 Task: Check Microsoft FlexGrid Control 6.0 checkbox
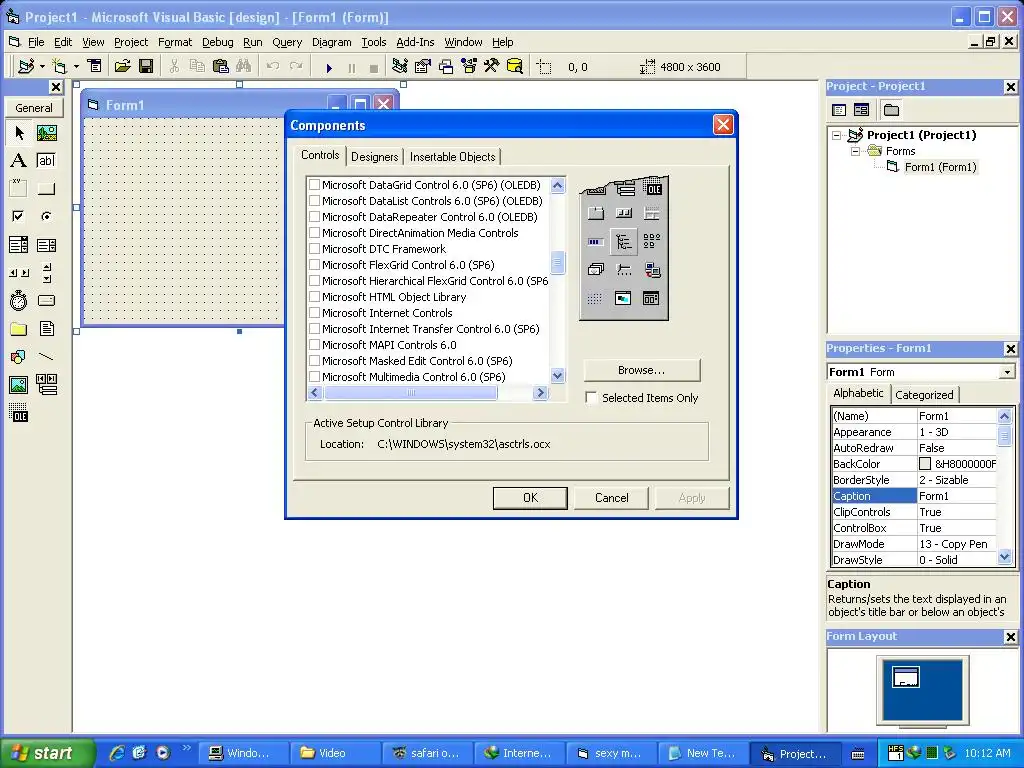[x=314, y=265]
